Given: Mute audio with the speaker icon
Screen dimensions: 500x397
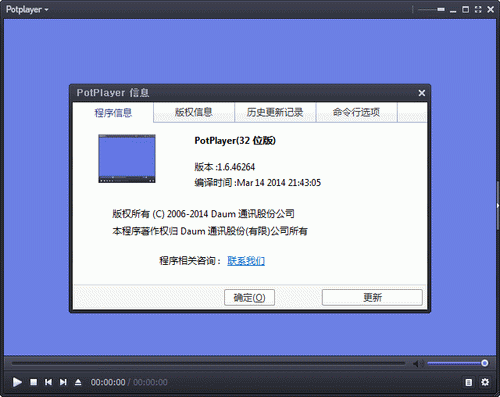Looking at the screenshot, I should tap(418, 364).
